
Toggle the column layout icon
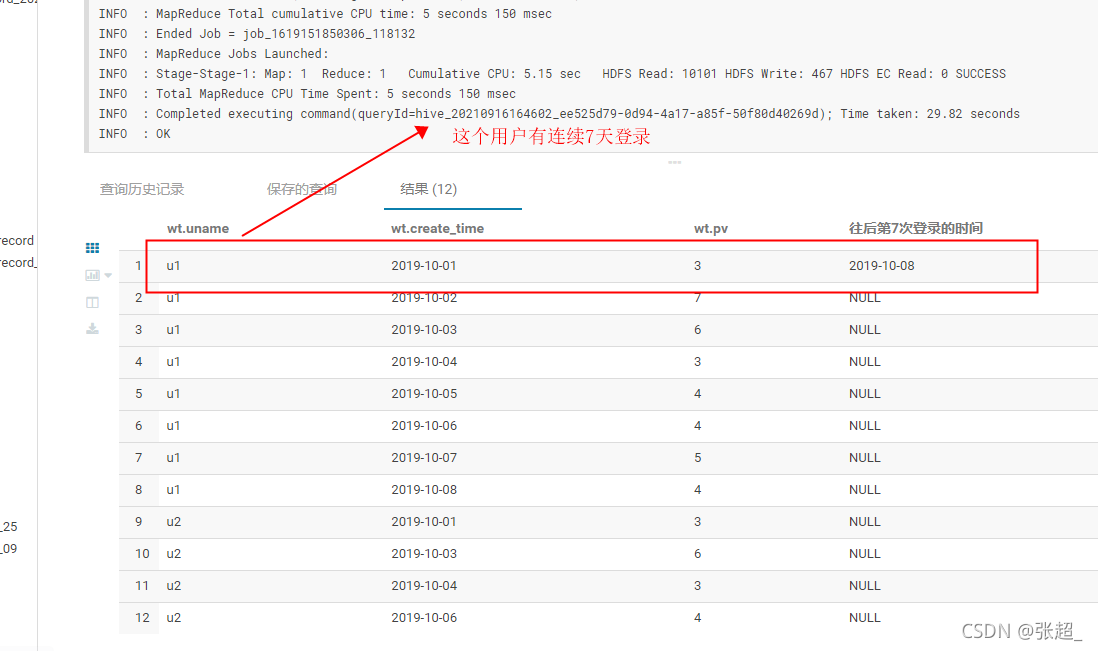click(92, 302)
